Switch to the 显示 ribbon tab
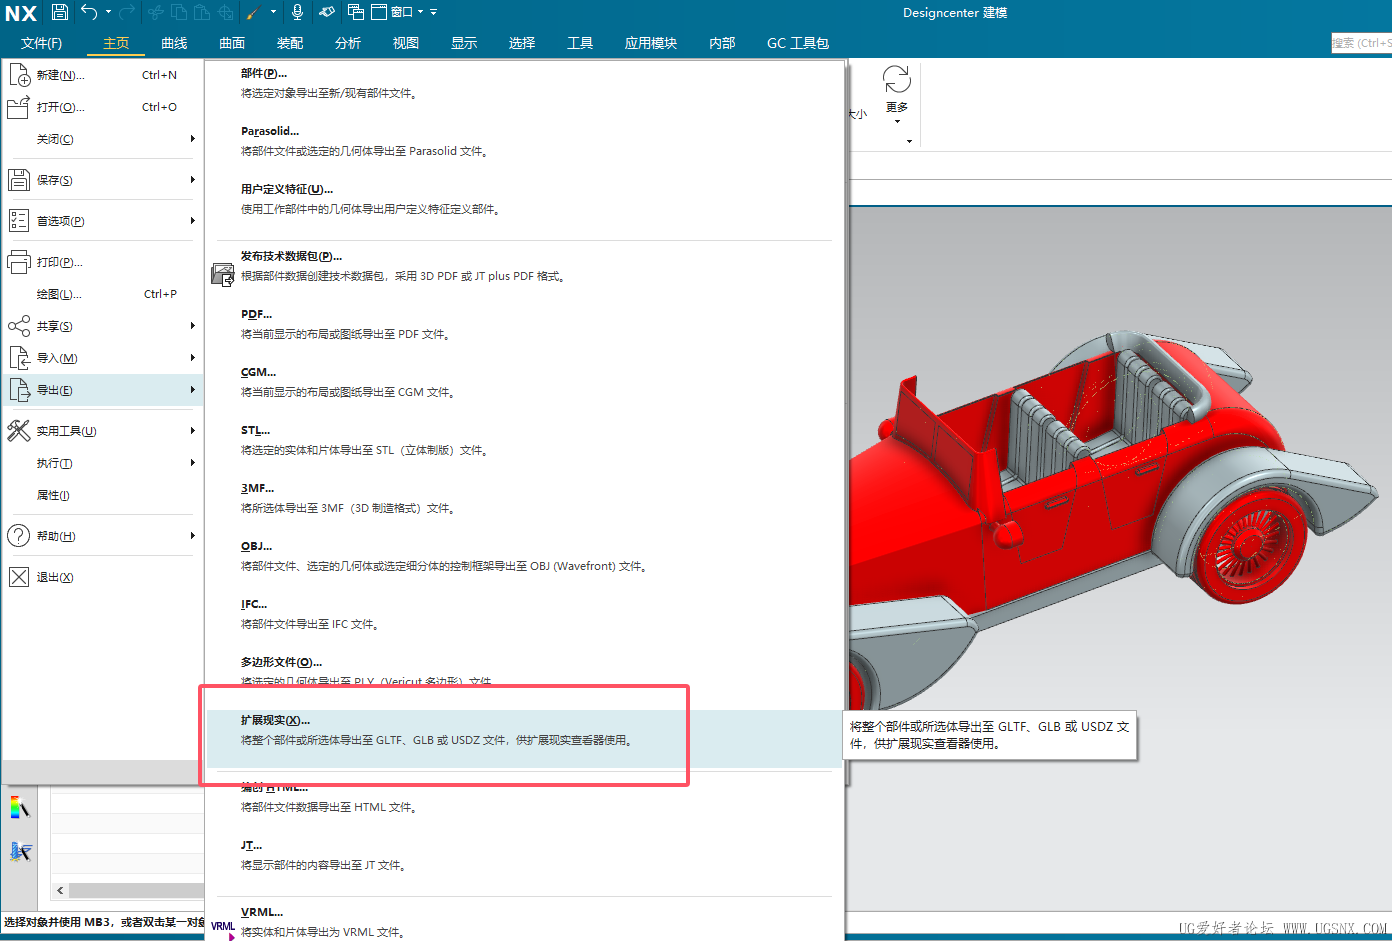1392x941 pixels. [464, 43]
